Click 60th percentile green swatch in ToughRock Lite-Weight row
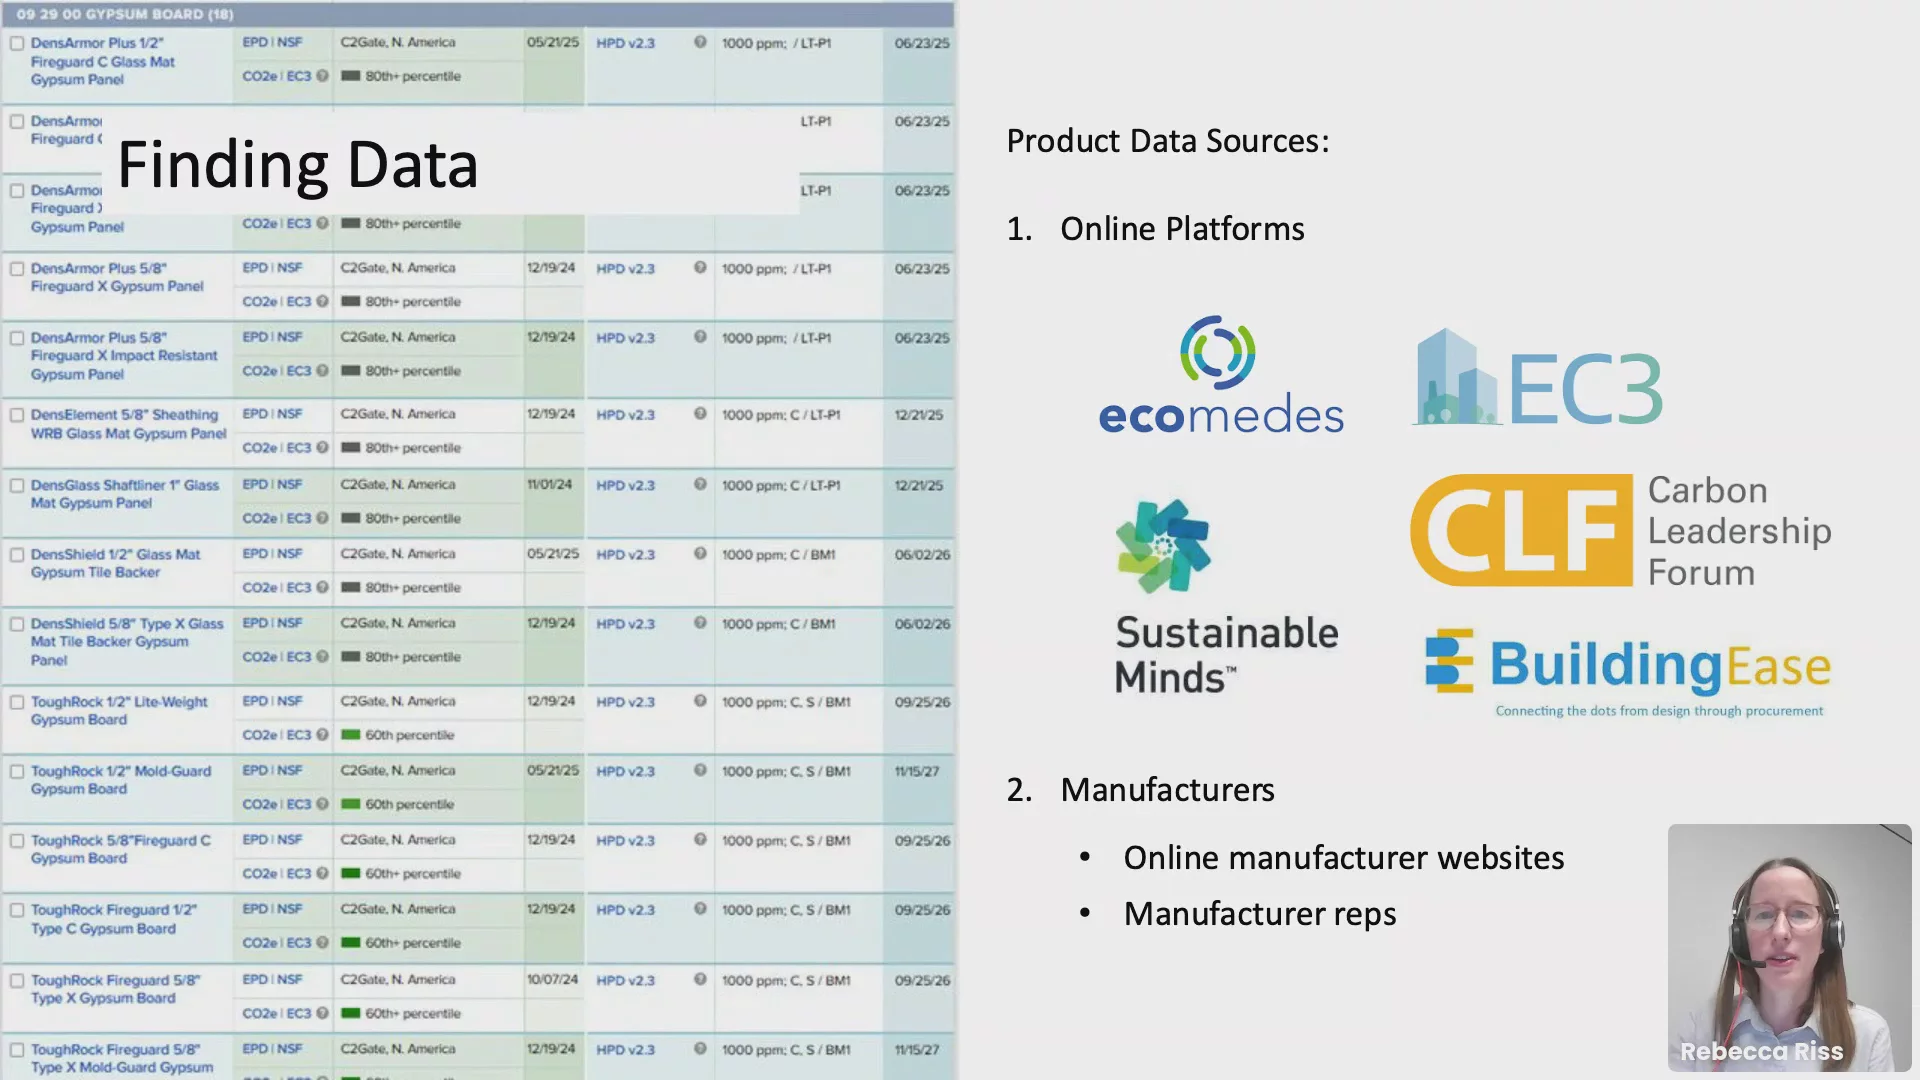 [350, 735]
